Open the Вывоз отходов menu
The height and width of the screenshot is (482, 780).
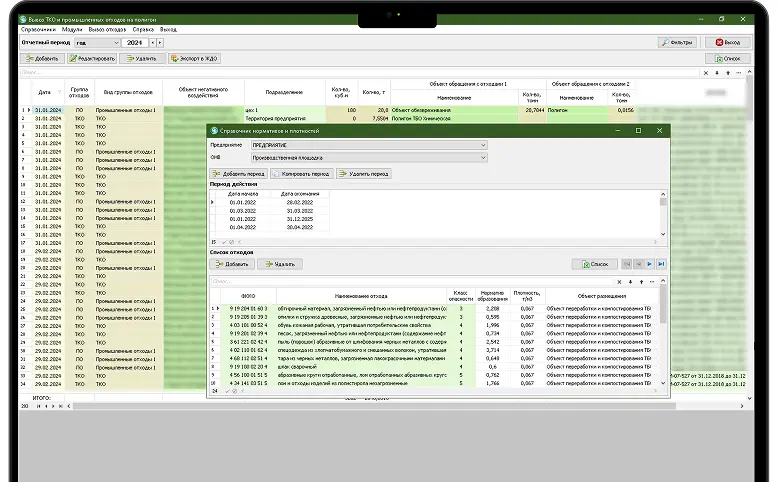click(107, 29)
